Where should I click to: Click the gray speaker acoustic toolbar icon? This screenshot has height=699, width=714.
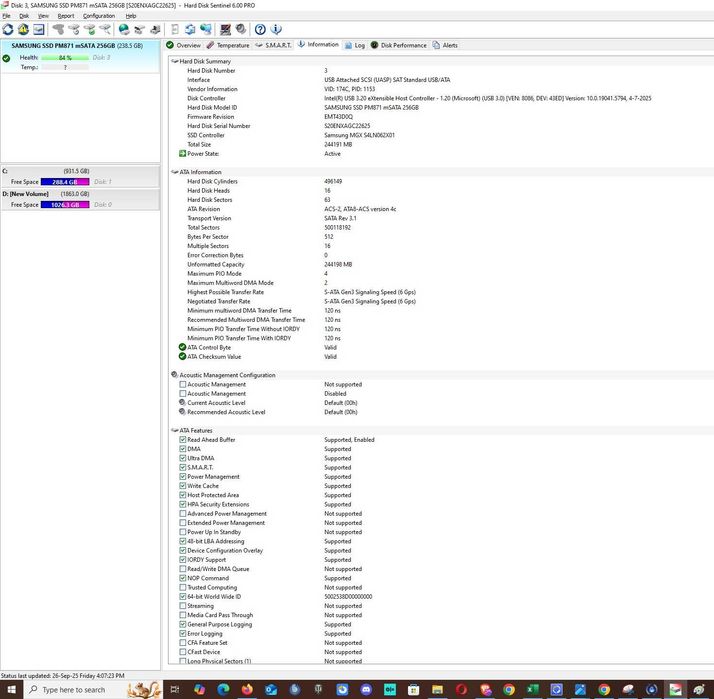tap(240, 30)
